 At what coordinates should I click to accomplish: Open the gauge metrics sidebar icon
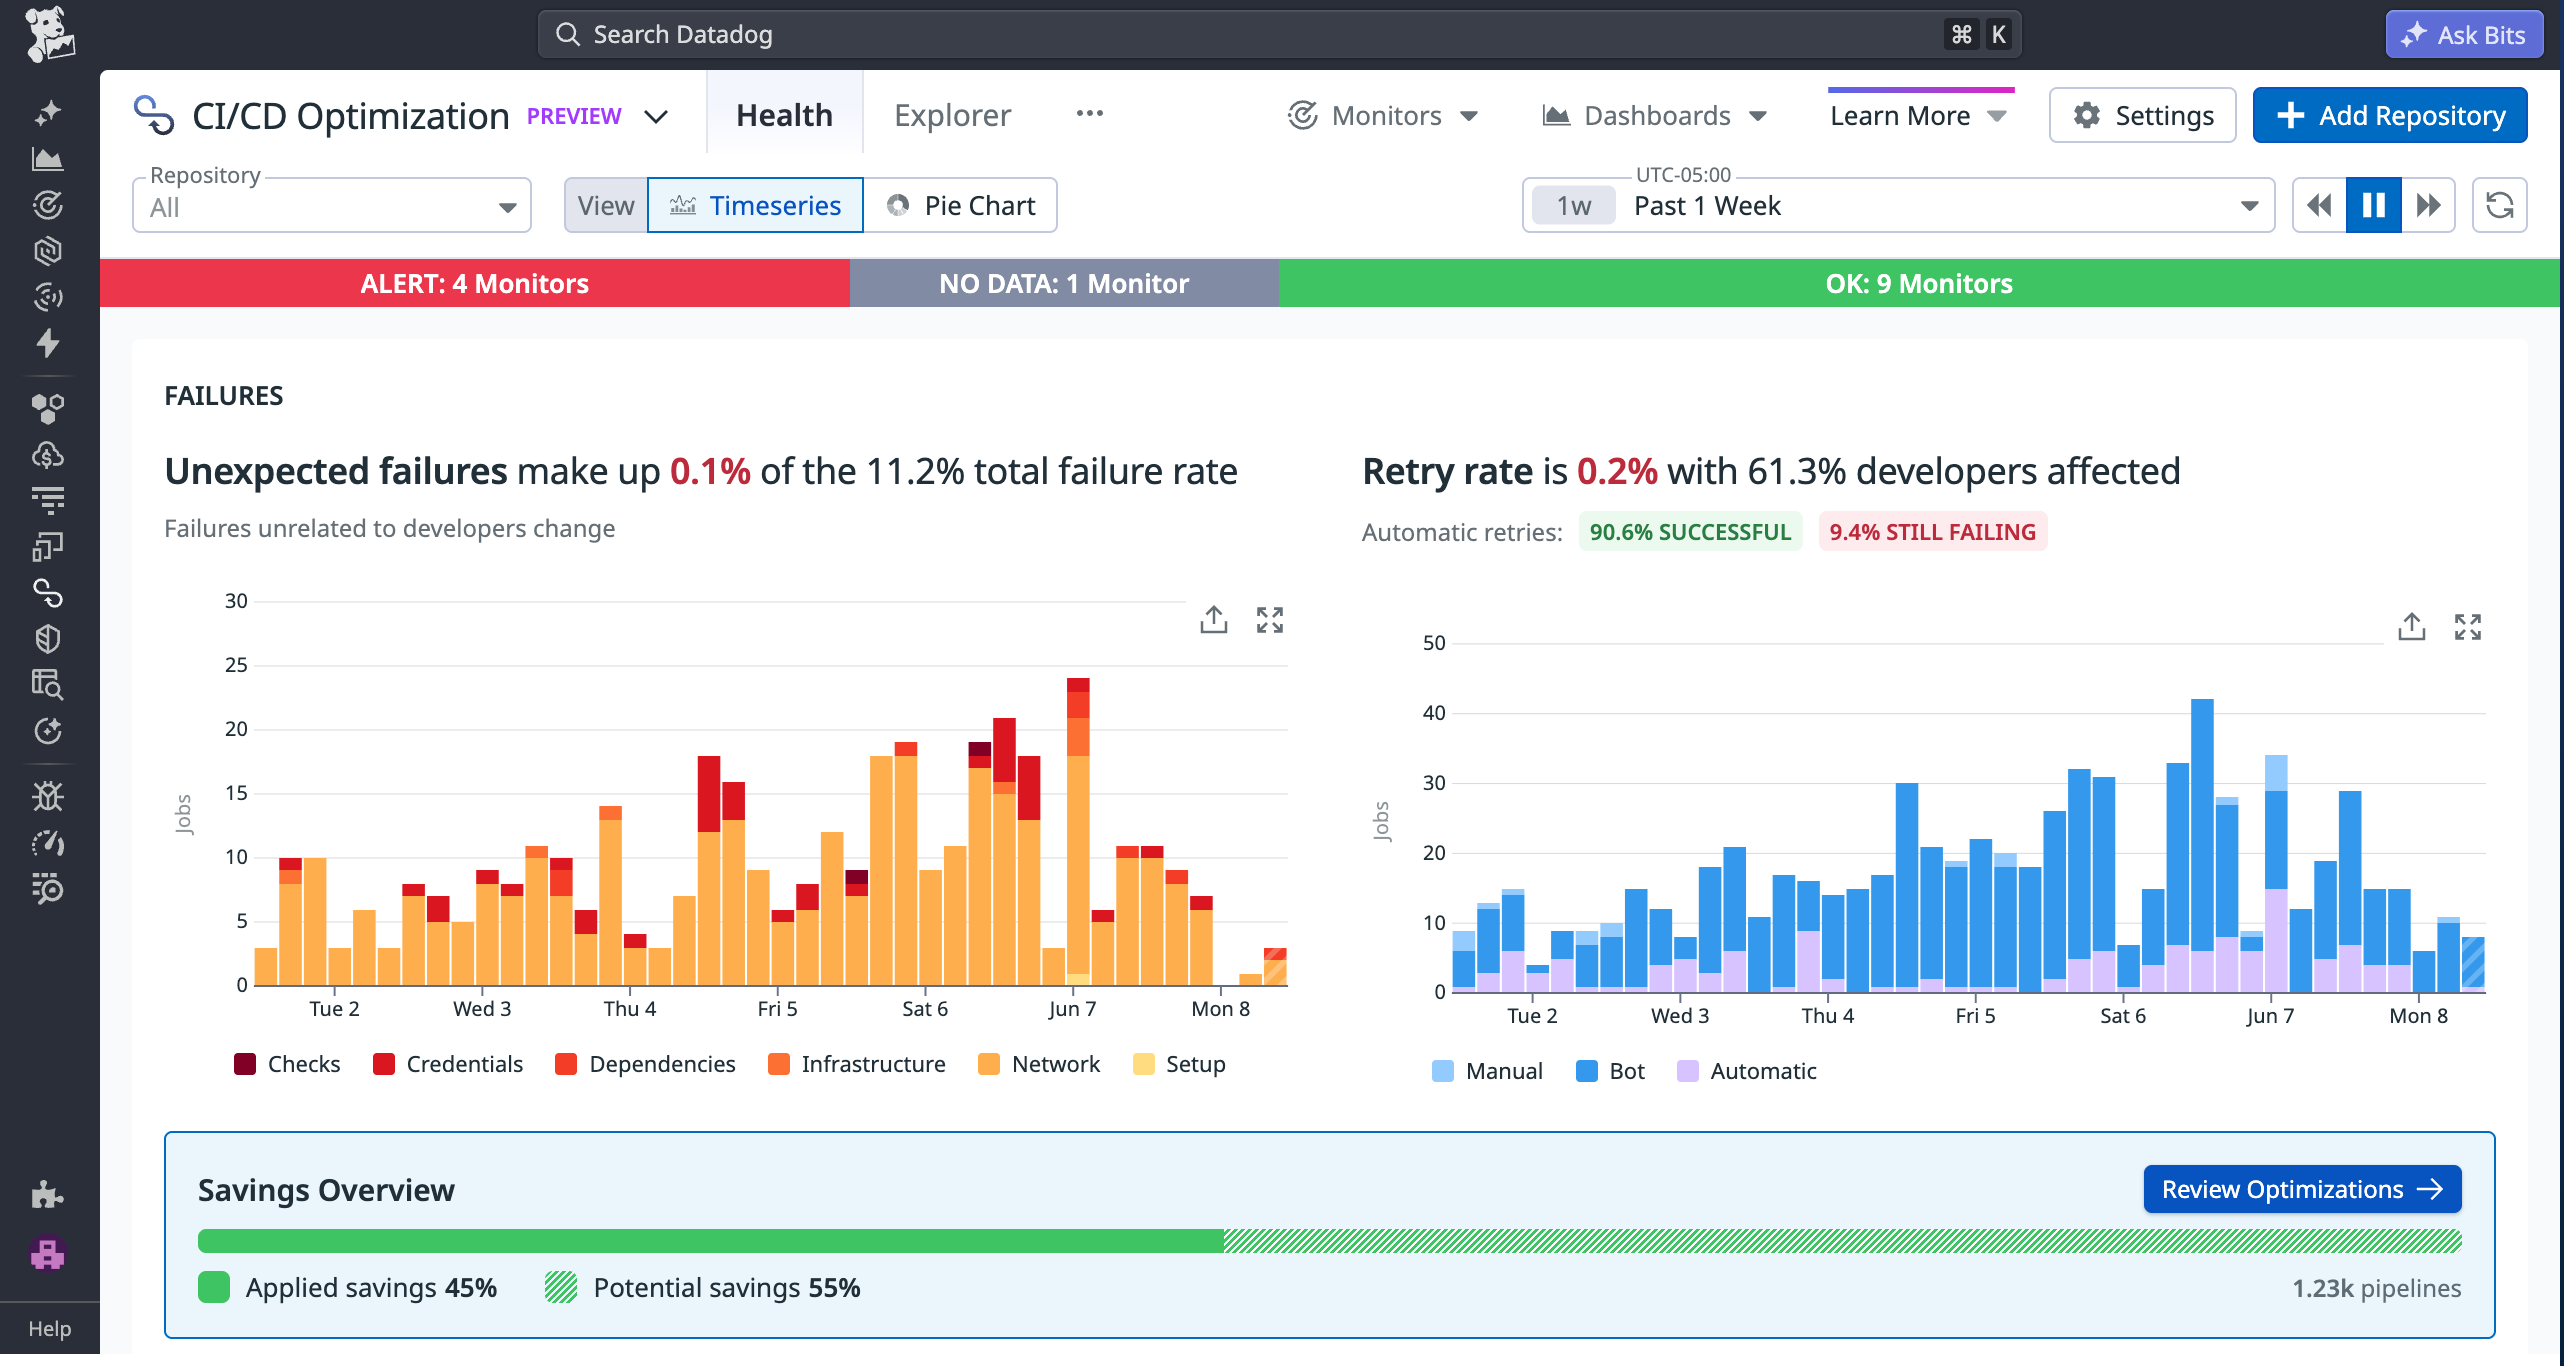tap(48, 842)
